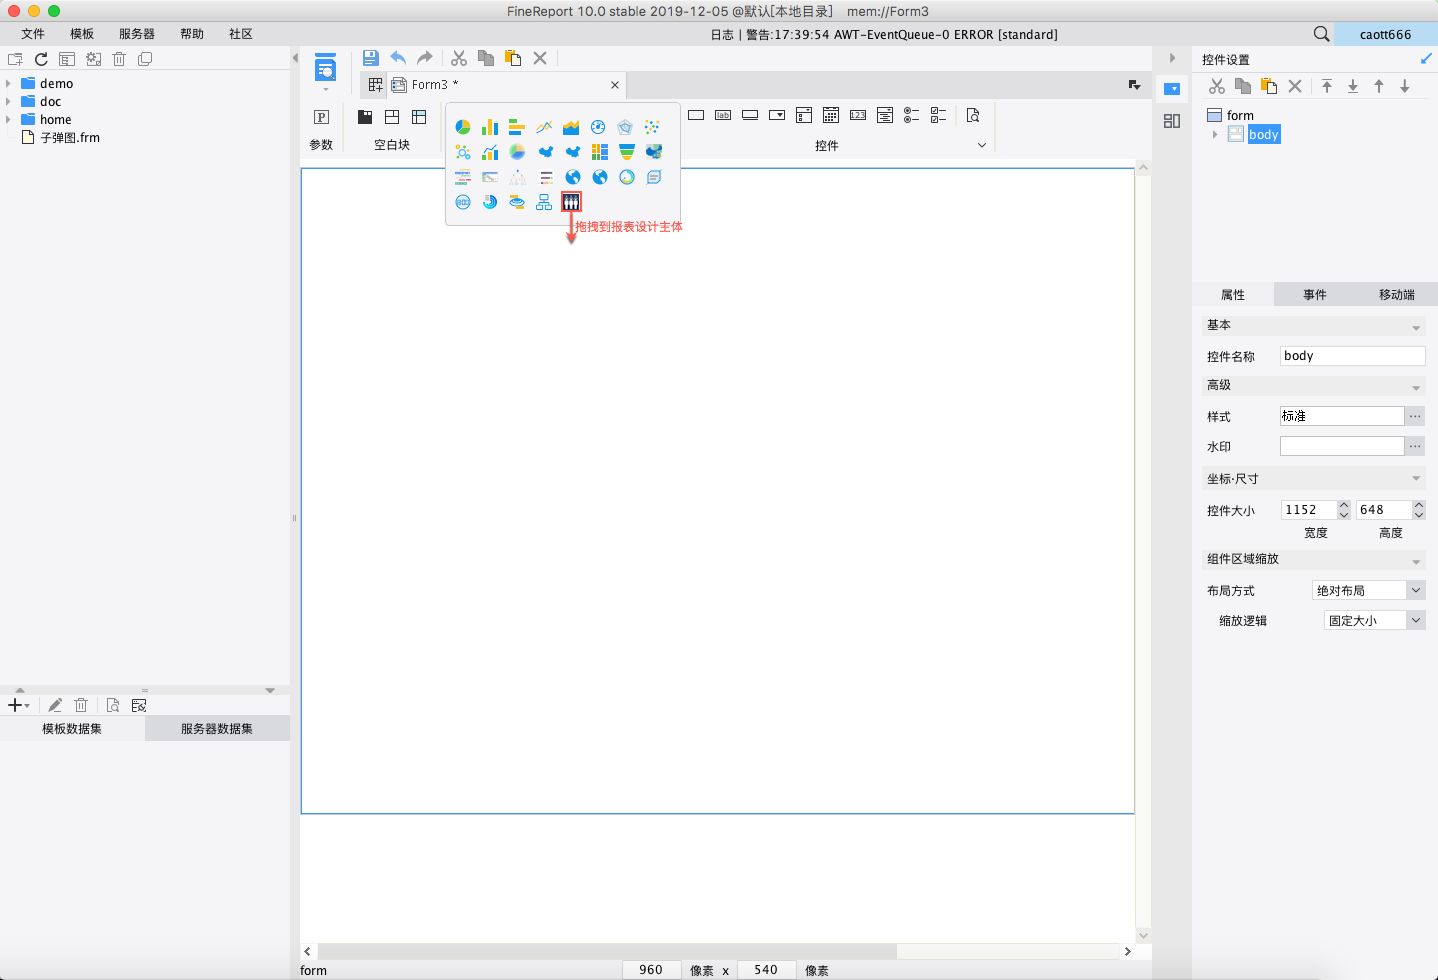Click the 控件名称 input field

tap(1351, 356)
